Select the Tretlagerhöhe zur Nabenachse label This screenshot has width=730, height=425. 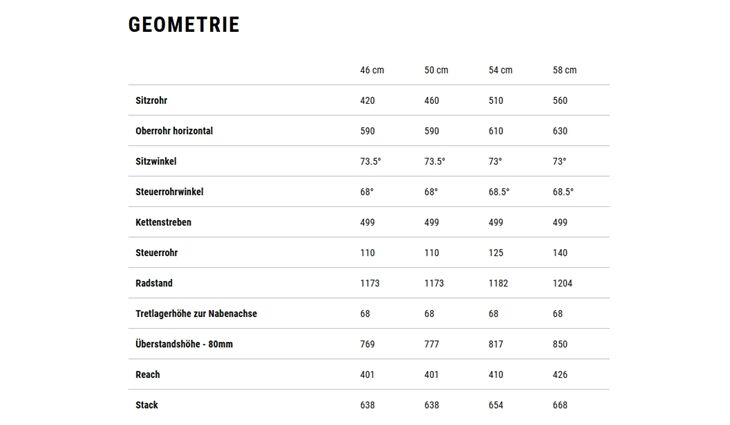(x=196, y=314)
